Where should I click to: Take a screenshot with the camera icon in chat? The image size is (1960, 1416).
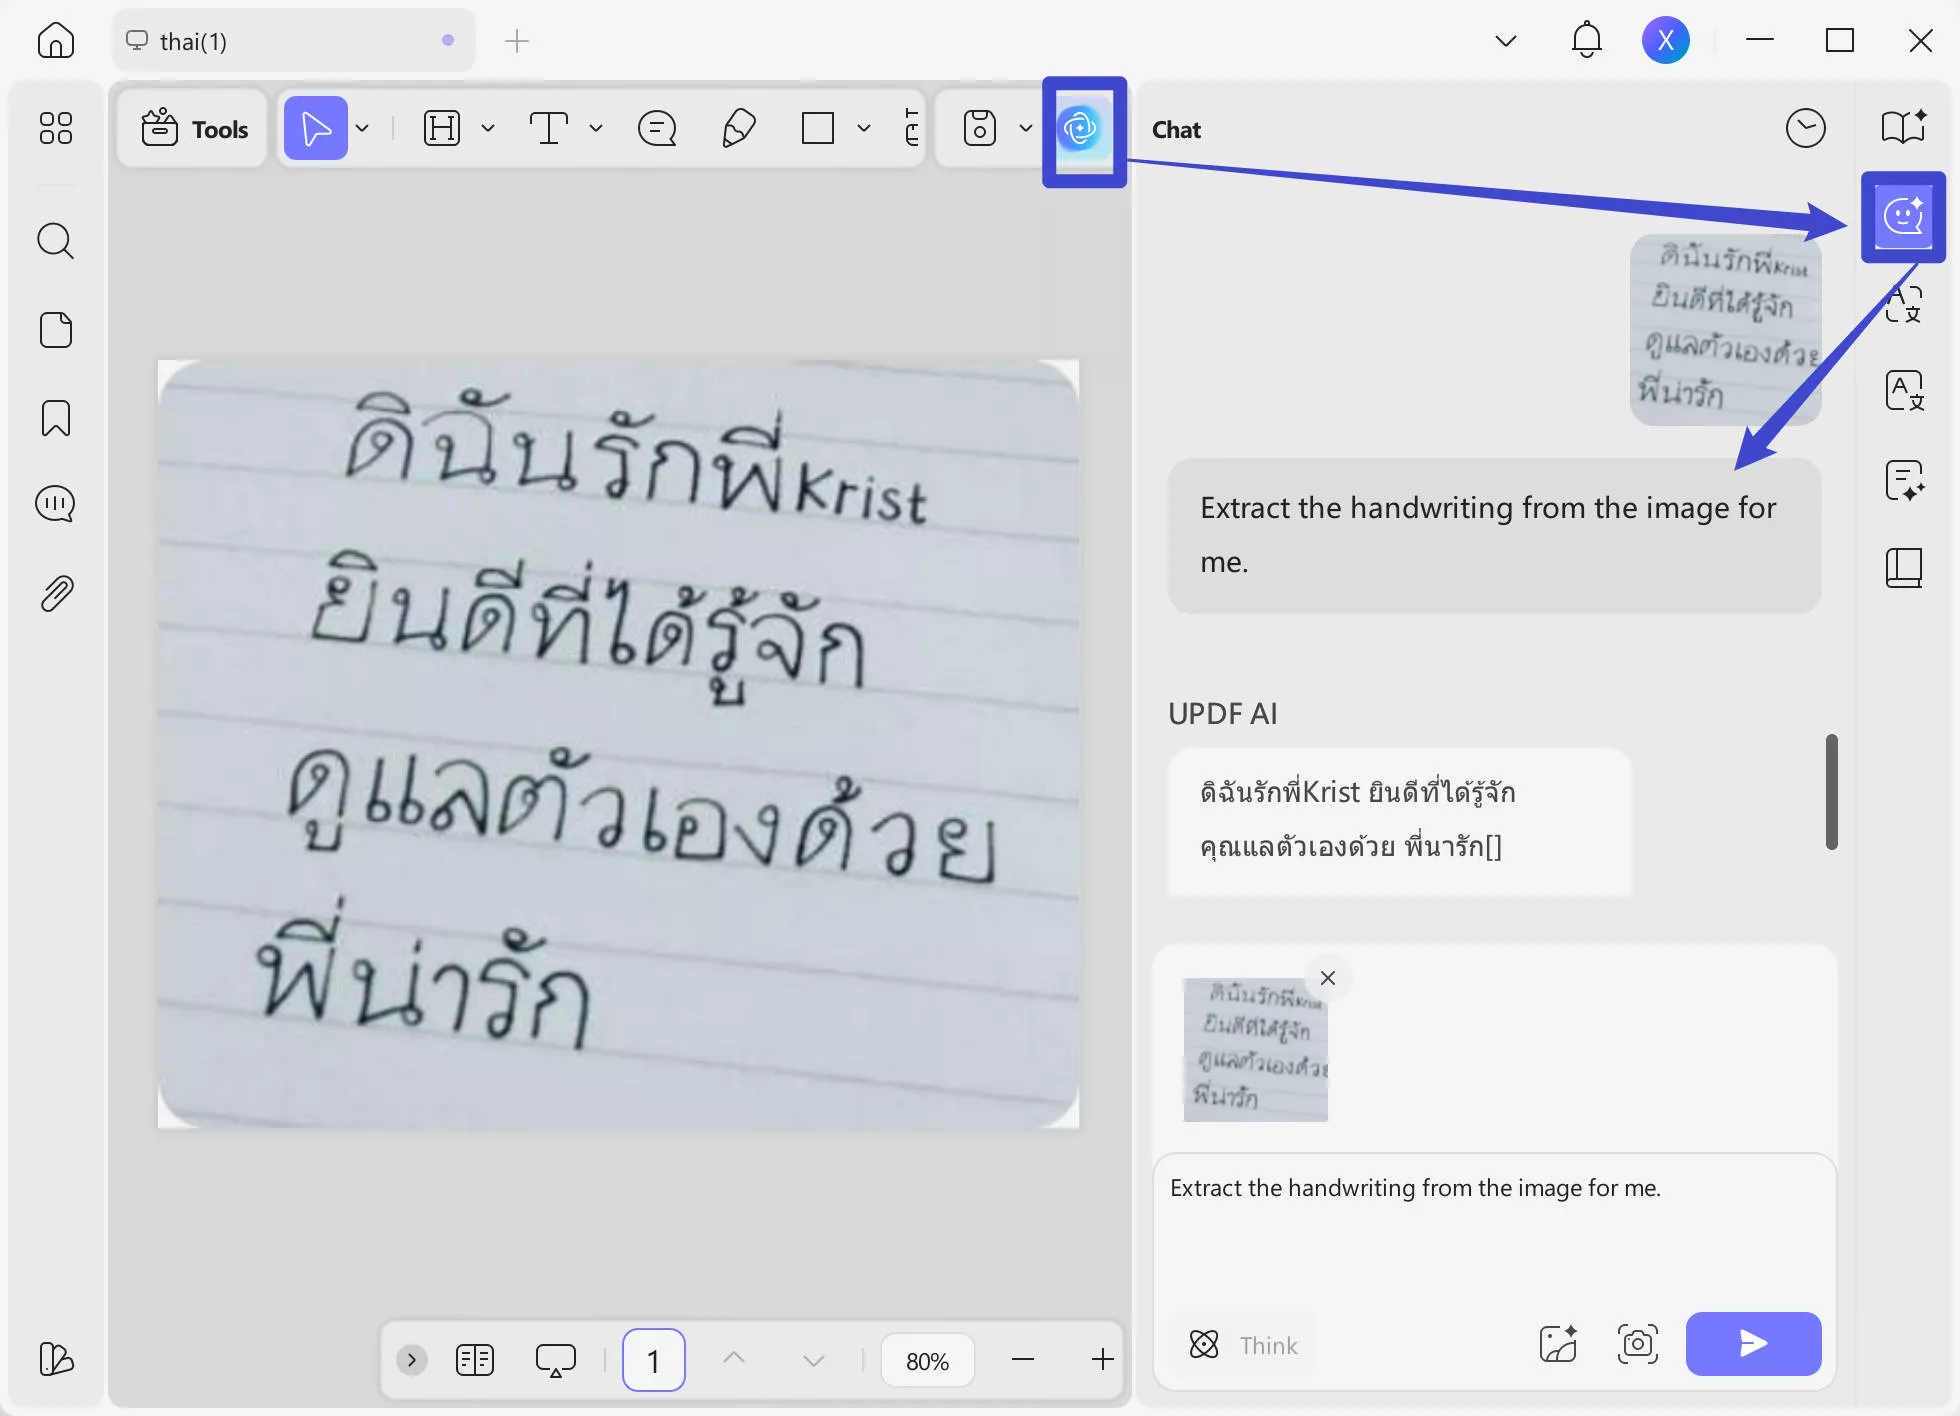coord(1637,1344)
